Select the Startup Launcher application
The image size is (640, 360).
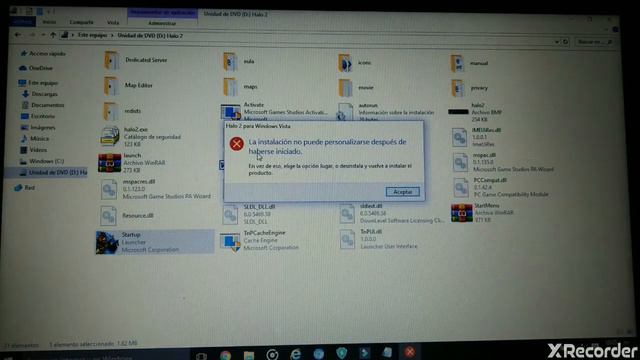[x=155, y=242]
